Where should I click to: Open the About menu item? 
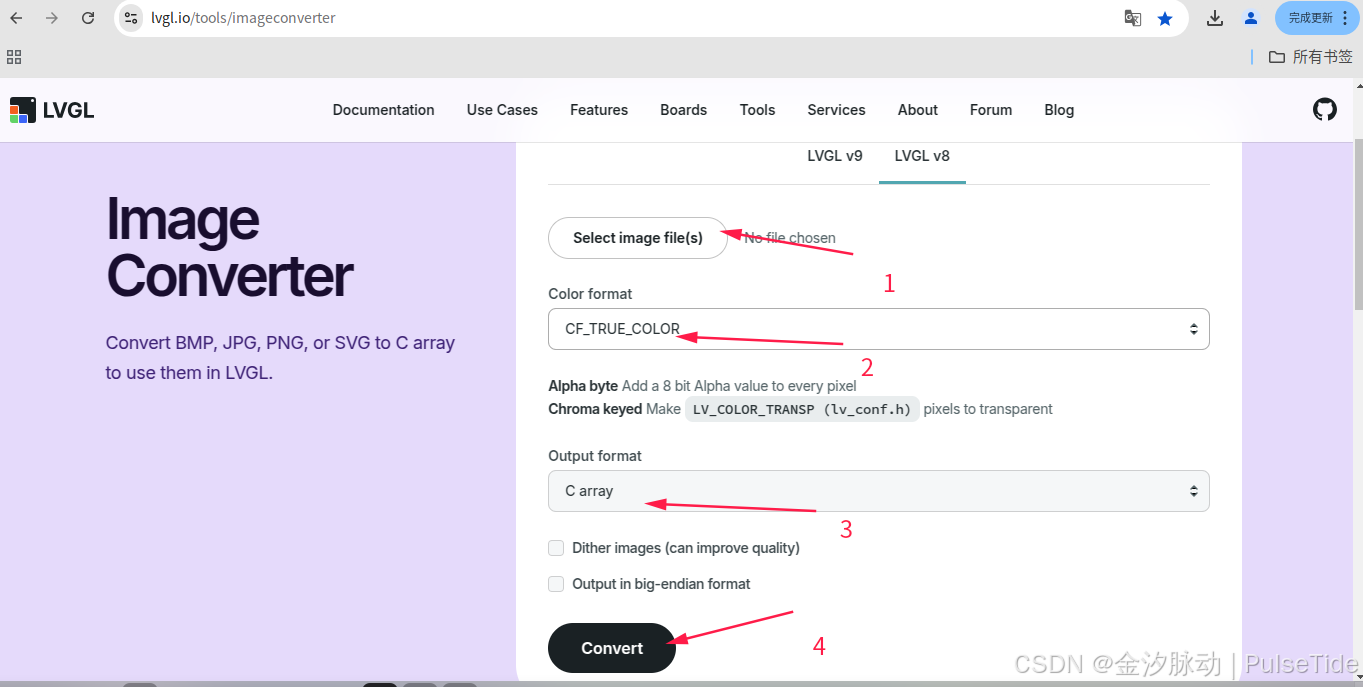pyautogui.click(x=918, y=110)
